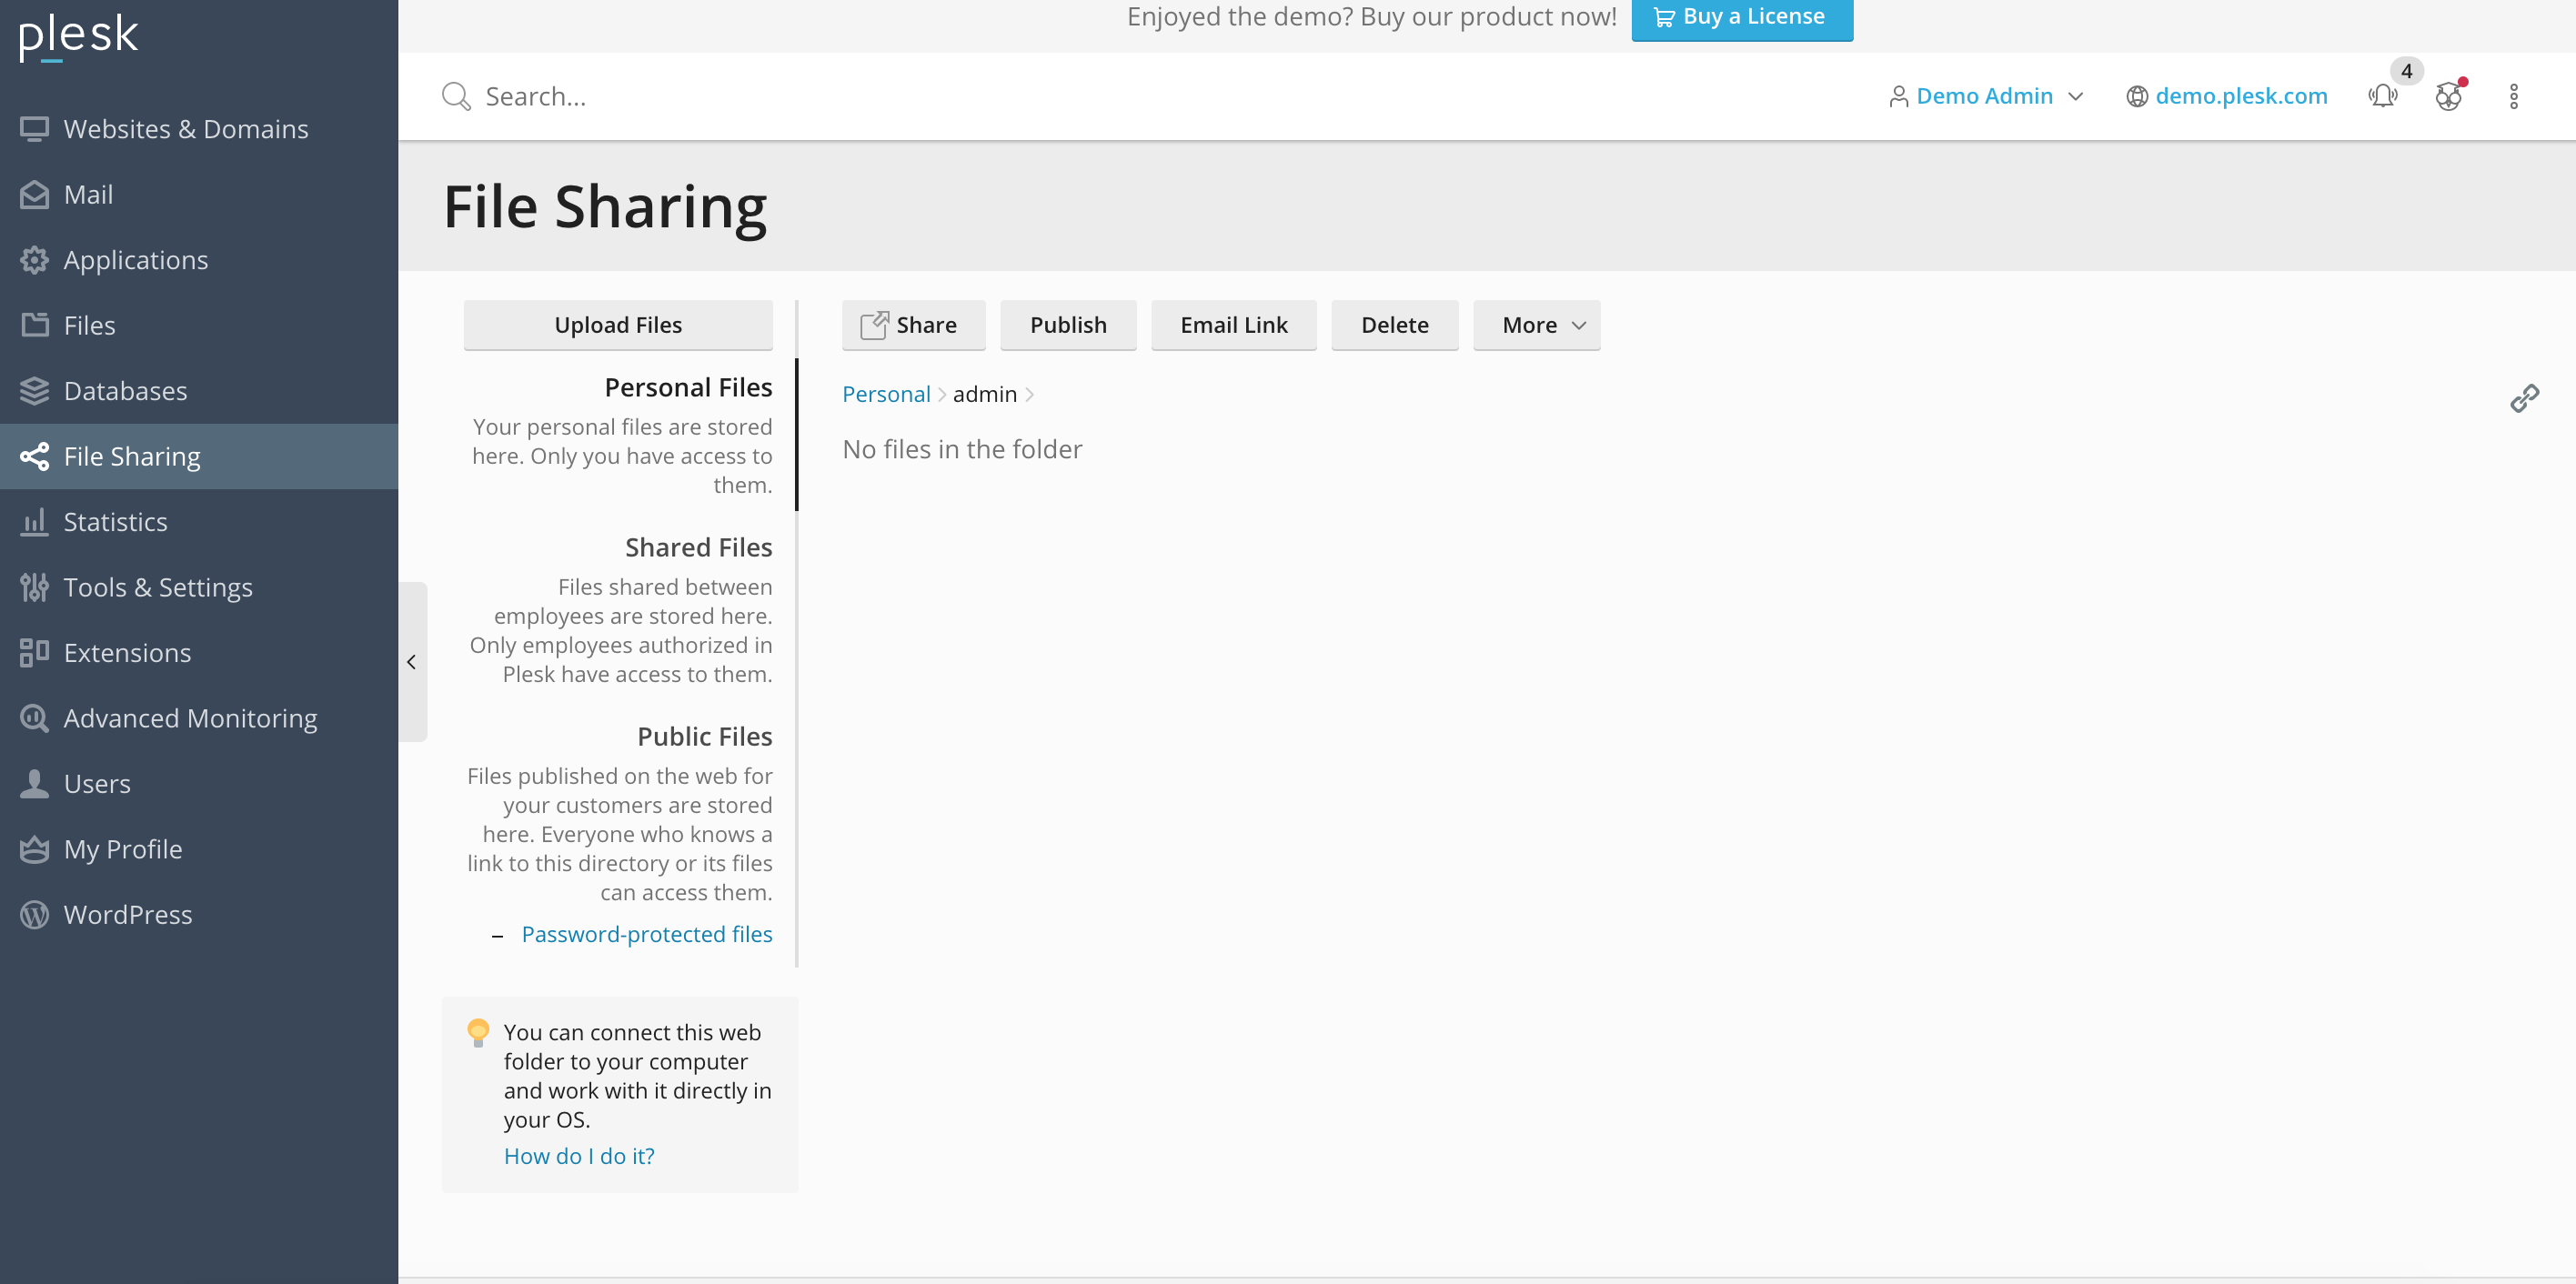
Task: Click the admin breadcrumb text
Action: click(985, 394)
